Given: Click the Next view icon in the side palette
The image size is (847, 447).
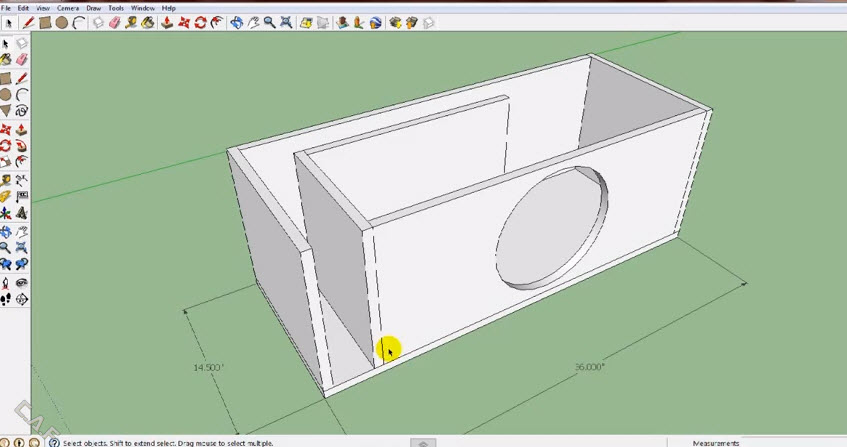Looking at the screenshot, I should [x=22, y=264].
